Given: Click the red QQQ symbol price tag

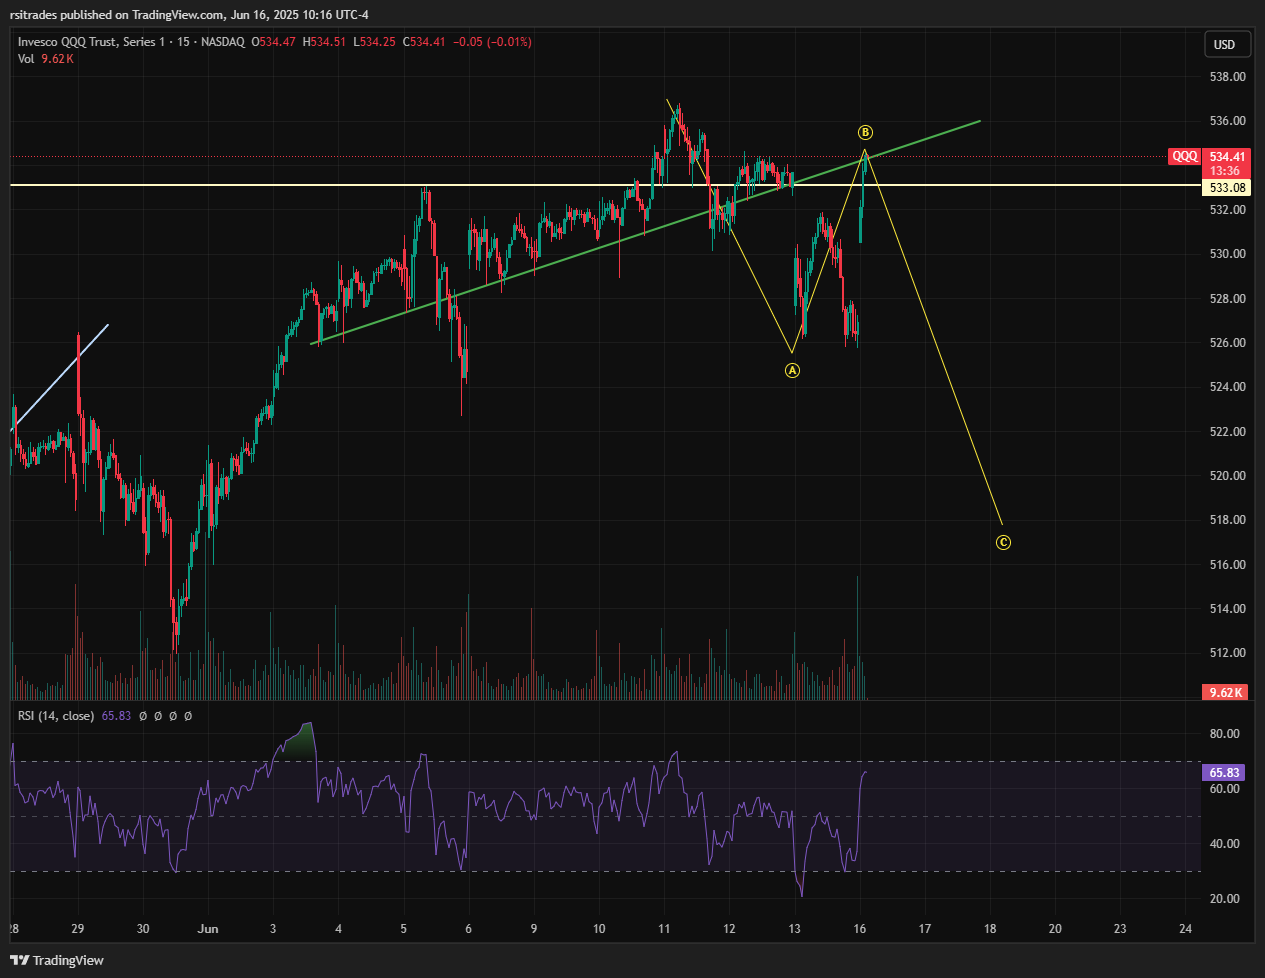Looking at the screenshot, I should (x=1185, y=156).
